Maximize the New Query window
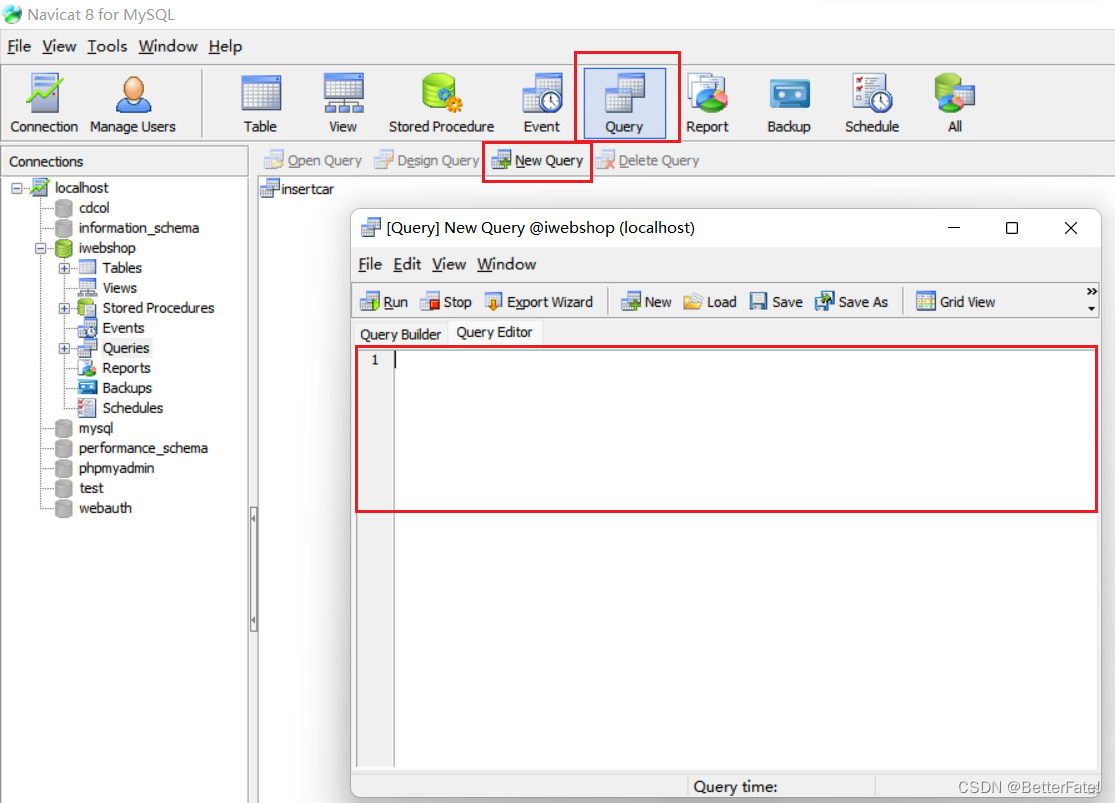This screenshot has width=1115, height=803. click(1012, 228)
